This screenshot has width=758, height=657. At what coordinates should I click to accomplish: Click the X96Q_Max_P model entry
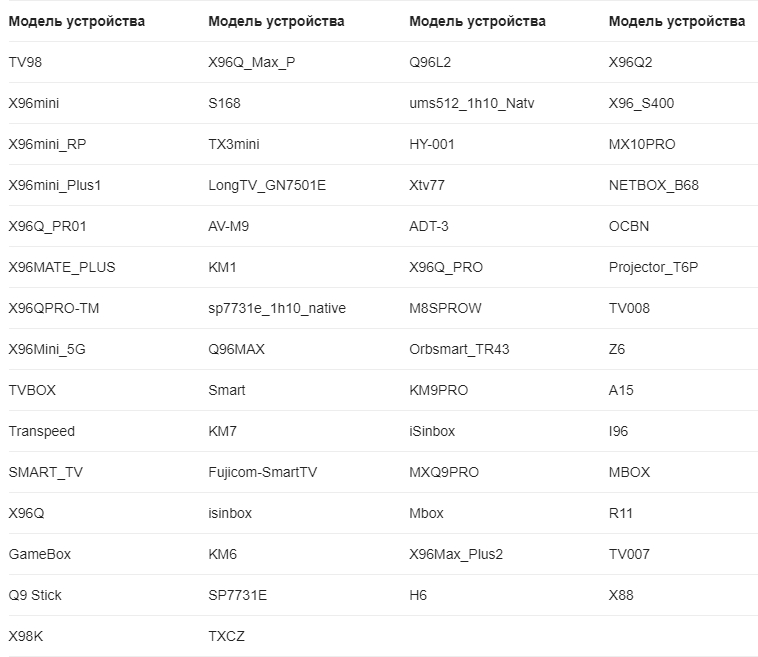click(x=251, y=62)
